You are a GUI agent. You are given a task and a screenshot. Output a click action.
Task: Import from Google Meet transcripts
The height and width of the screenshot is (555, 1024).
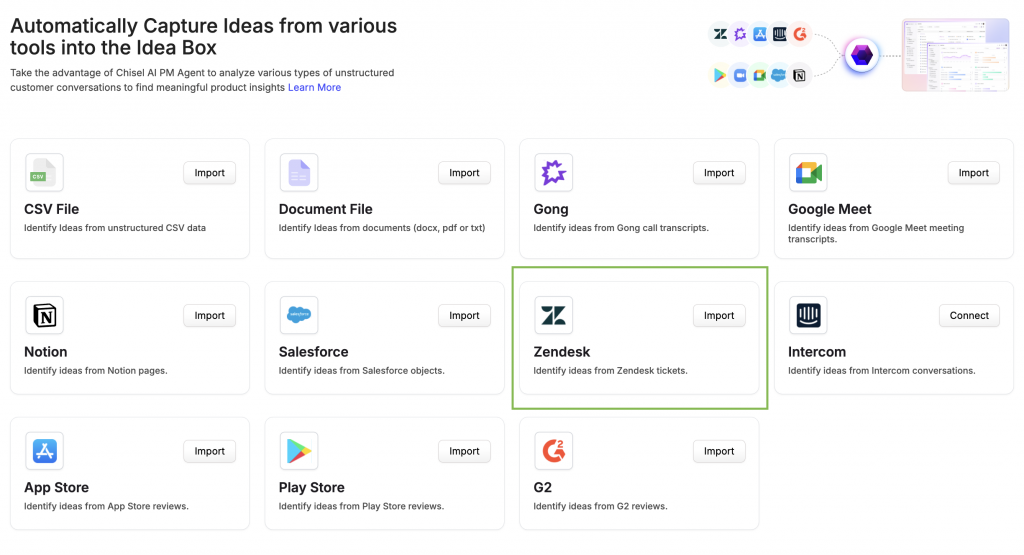pyautogui.click(x=973, y=173)
